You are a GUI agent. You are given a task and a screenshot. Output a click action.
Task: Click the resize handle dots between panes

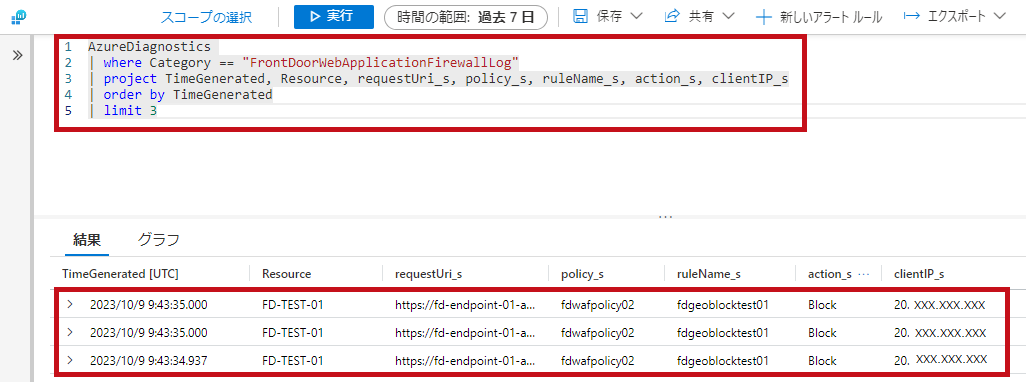(x=665, y=217)
